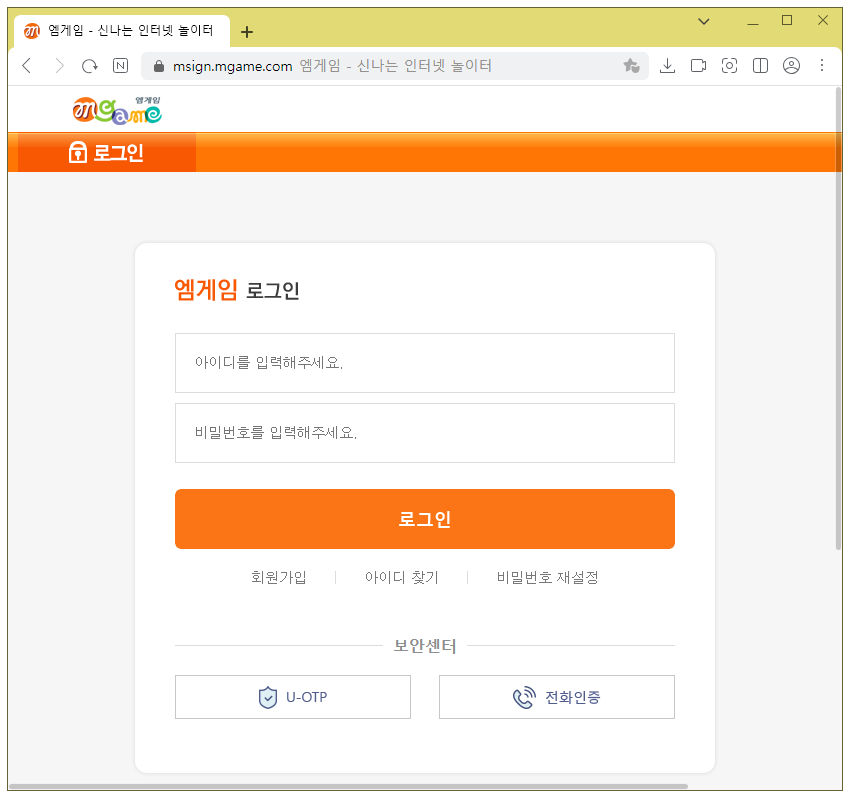
Task: Minimize the browser window
Action: point(753,22)
